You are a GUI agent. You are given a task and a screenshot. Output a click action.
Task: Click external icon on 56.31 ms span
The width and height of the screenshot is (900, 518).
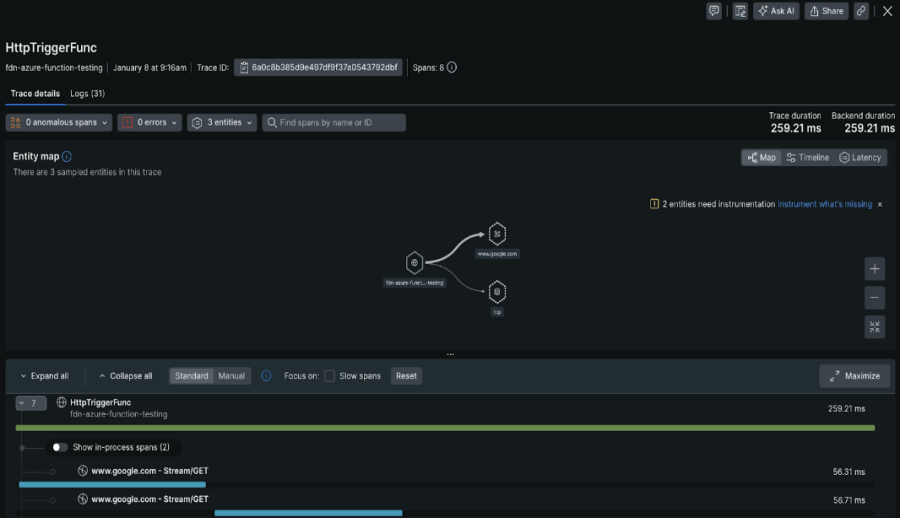[83, 471]
